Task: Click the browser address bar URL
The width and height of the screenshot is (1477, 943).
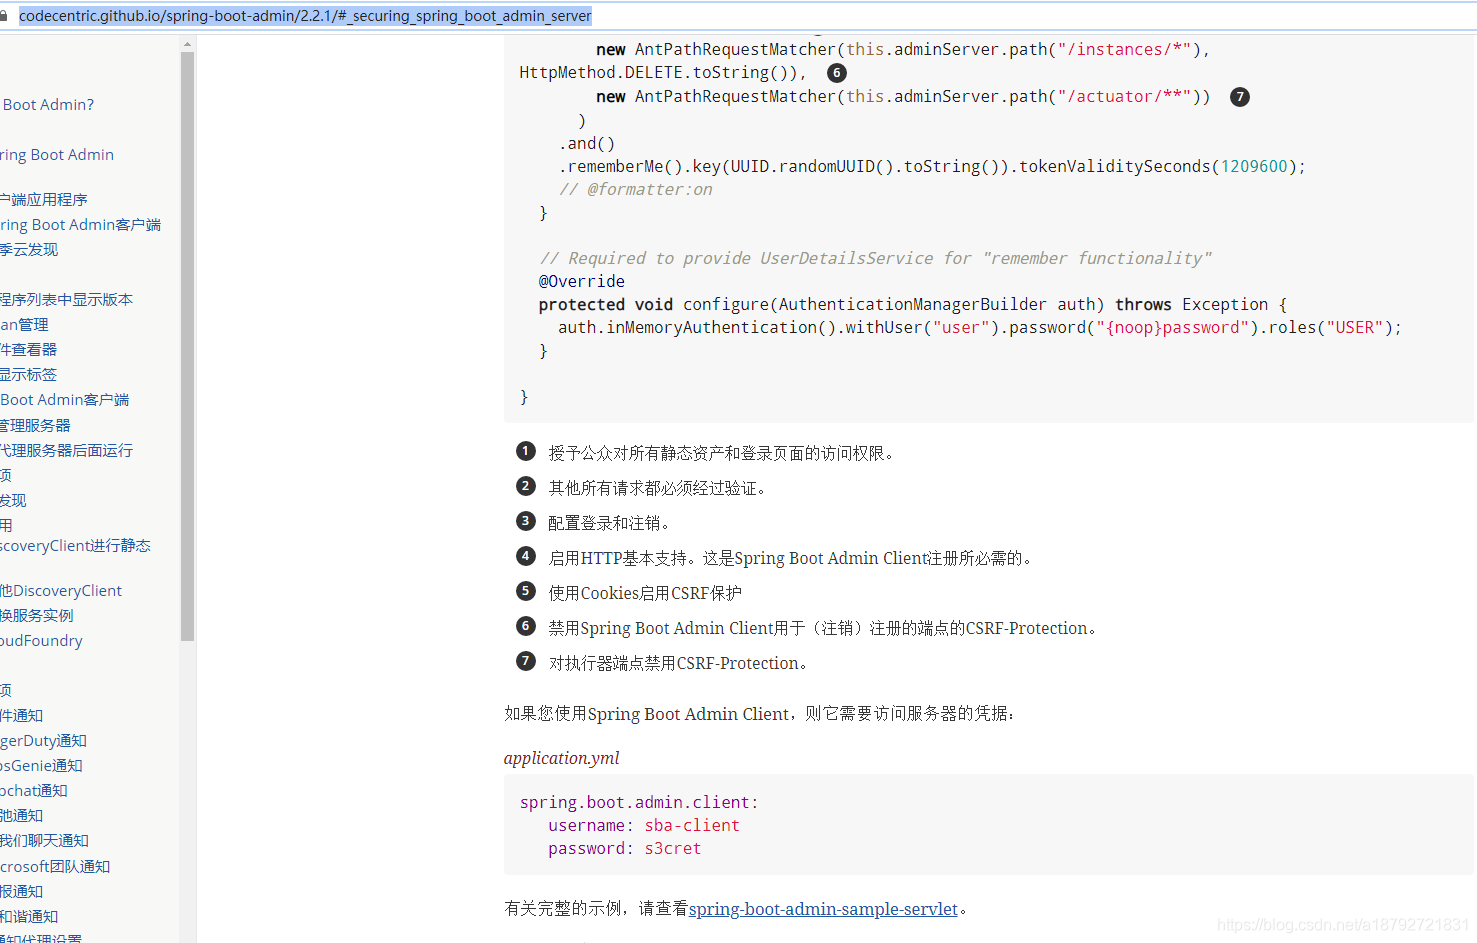Action: coord(305,16)
